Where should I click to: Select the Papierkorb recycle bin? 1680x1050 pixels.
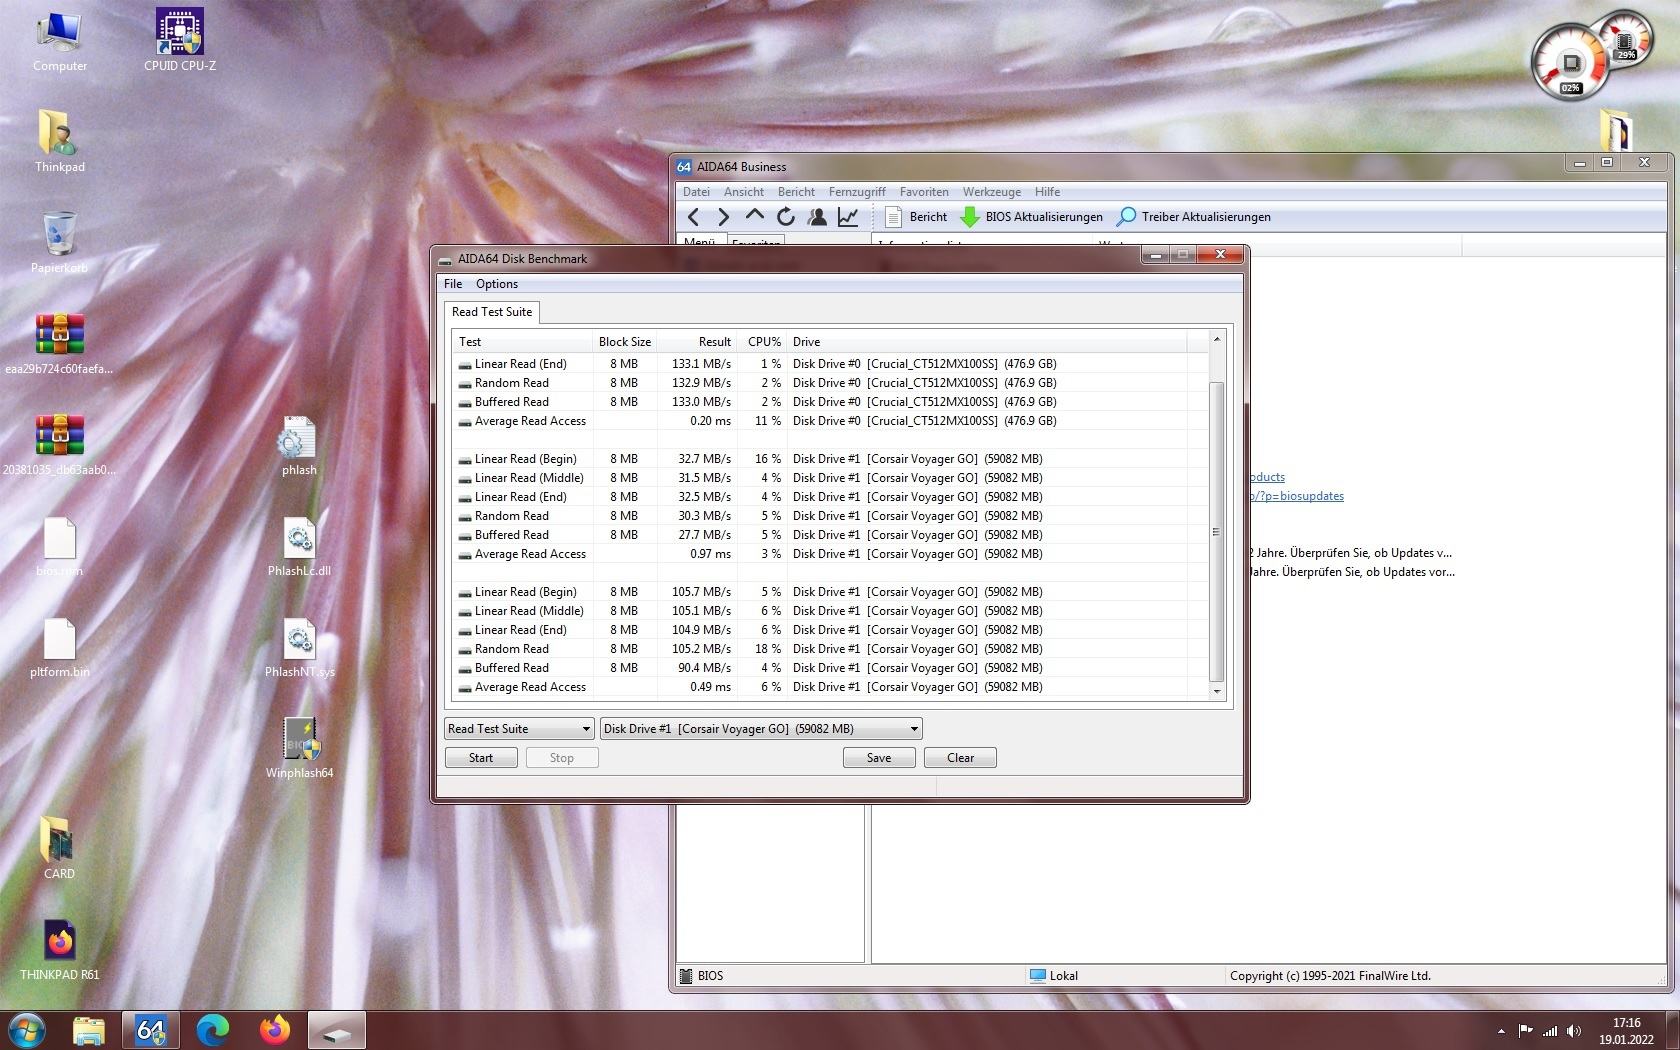60,243
